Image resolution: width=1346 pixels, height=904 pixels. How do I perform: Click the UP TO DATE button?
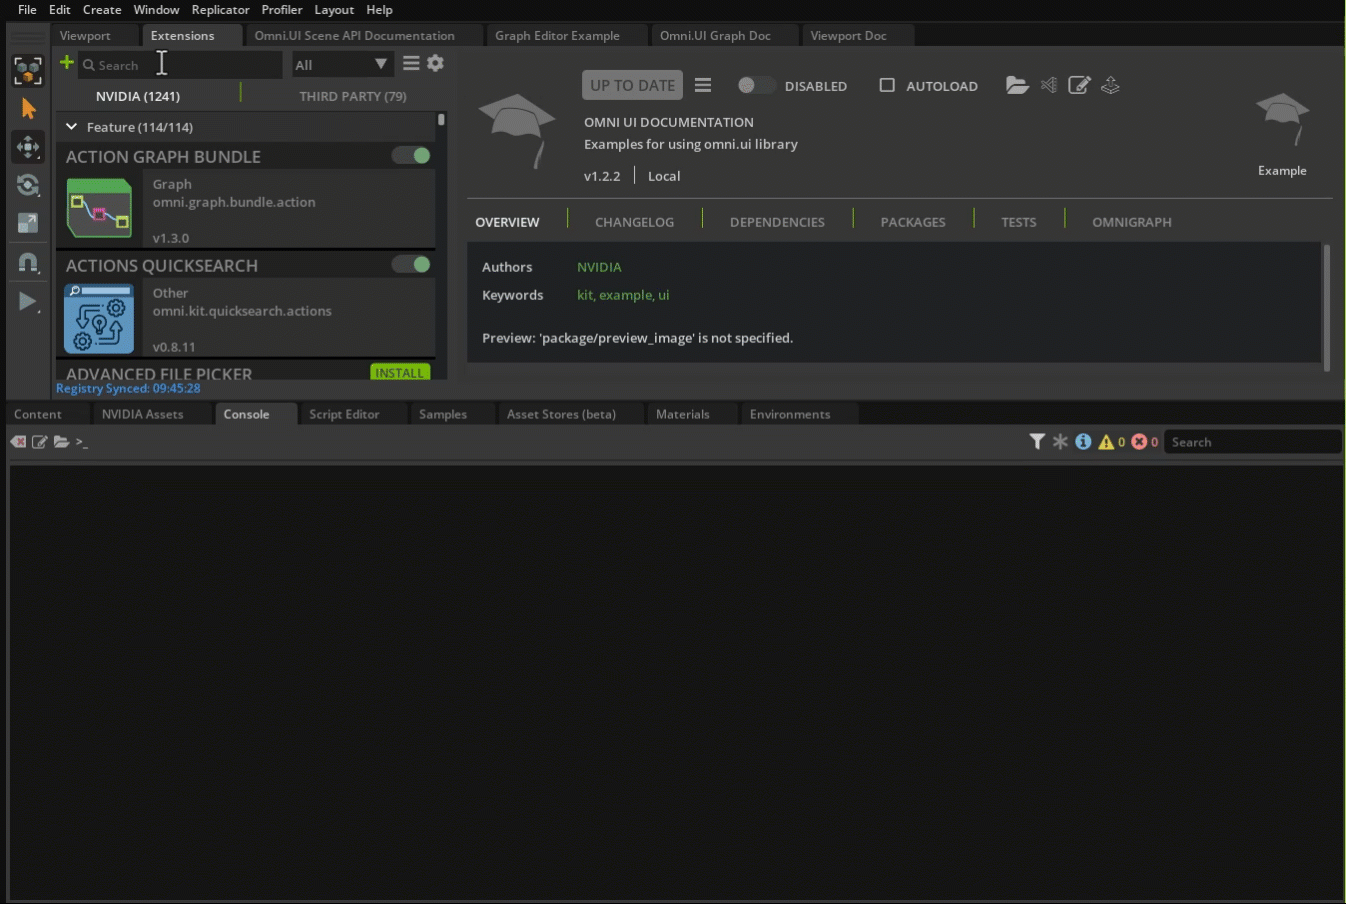point(632,85)
